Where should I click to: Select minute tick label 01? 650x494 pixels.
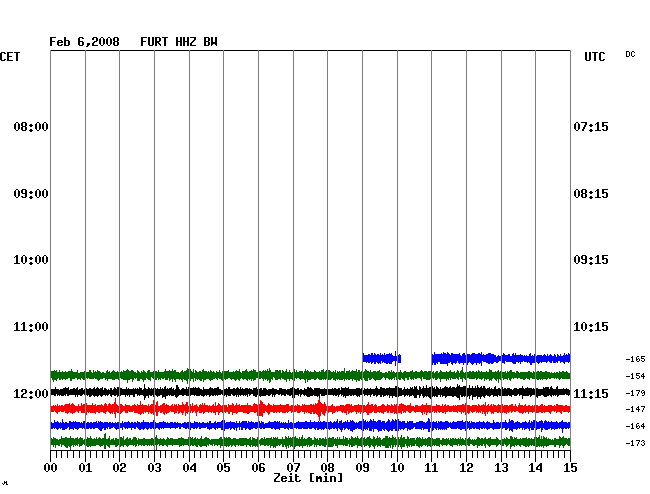click(x=85, y=468)
